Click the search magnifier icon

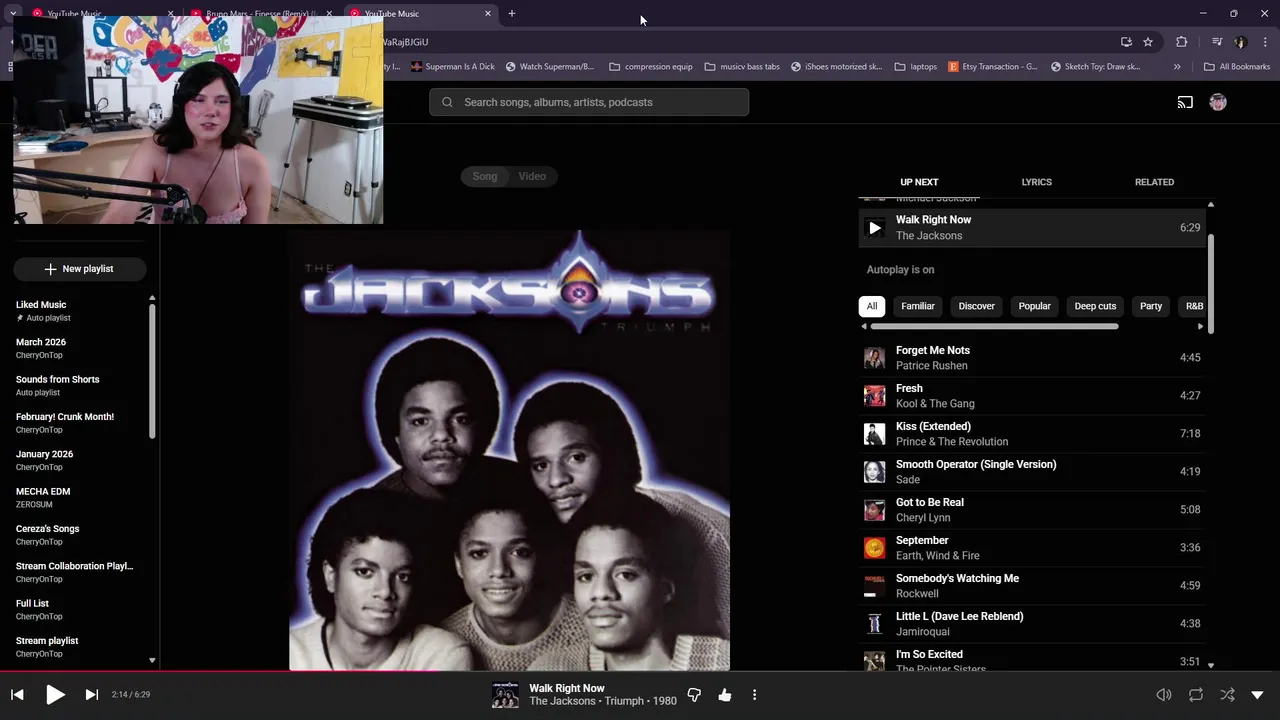tap(447, 102)
